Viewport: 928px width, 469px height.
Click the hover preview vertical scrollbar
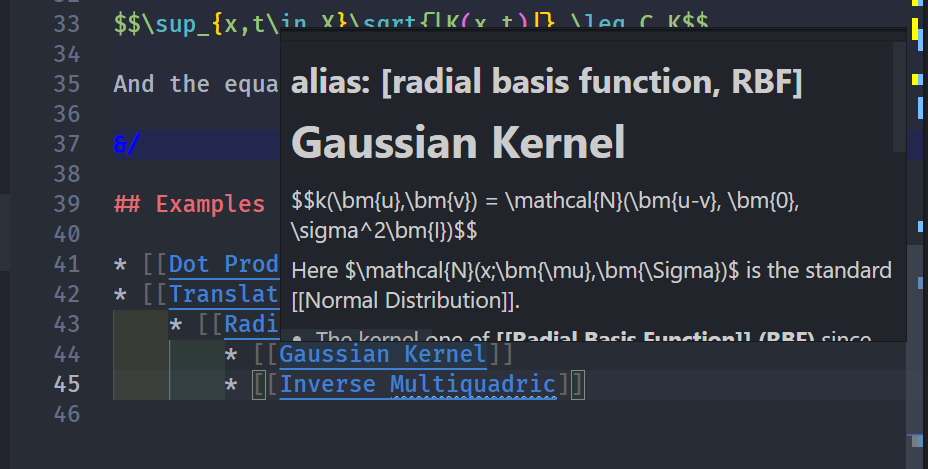click(899, 97)
